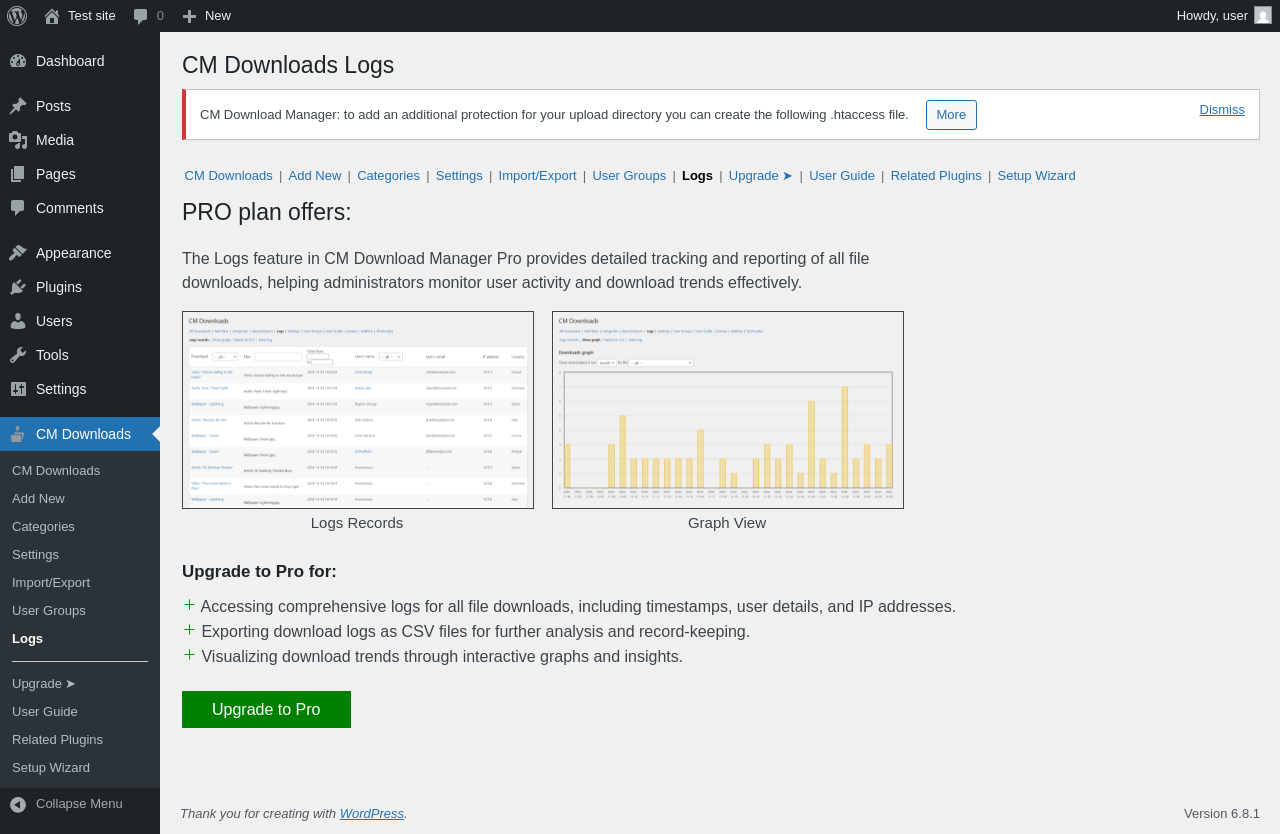Open the Logs Records screenshot thumbnail
The image size is (1280, 834).
(358, 410)
